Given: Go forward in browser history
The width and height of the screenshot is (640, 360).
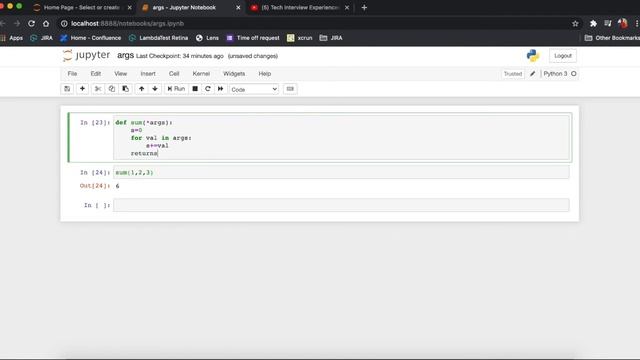Looking at the screenshot, I should coord(17,24).
